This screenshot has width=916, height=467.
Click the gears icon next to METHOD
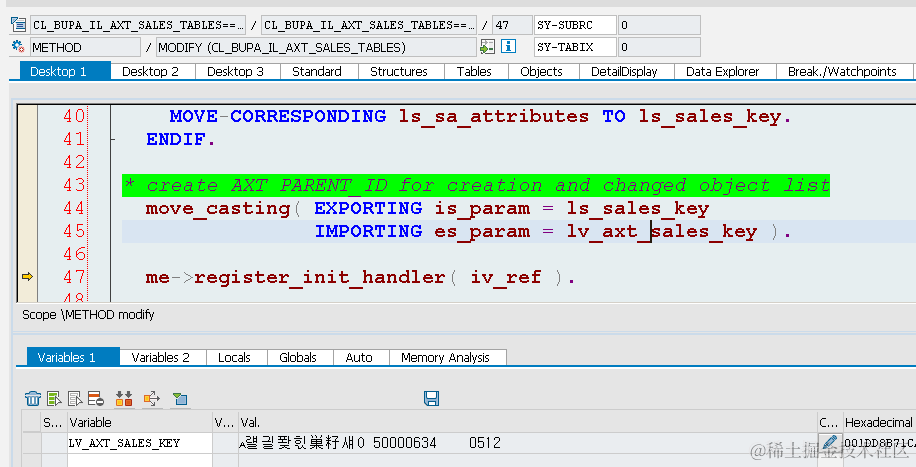(18, 47)
